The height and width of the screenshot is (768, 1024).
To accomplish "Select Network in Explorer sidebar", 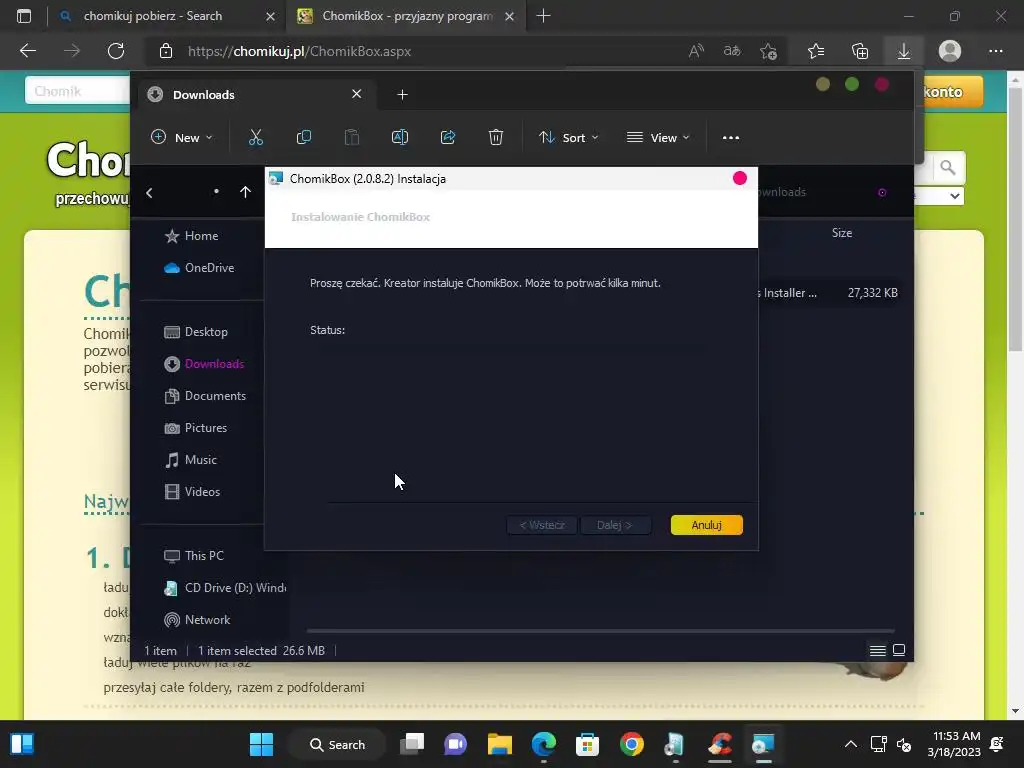I will (x=197, y=620).
